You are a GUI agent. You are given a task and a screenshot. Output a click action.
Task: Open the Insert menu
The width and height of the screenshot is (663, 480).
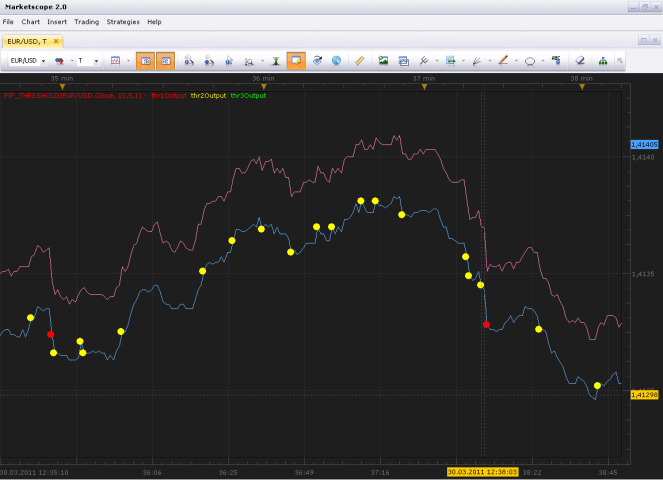pos(57,22)
